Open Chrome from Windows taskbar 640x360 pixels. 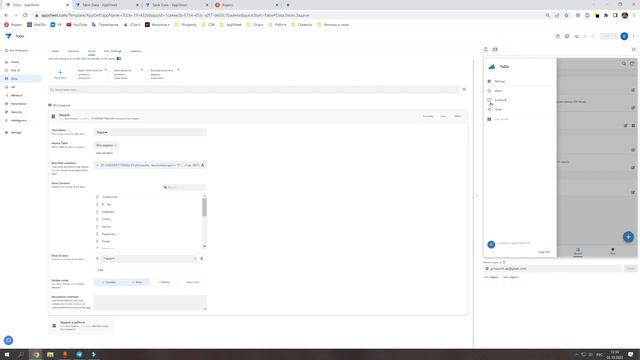(x=36, y=354)
